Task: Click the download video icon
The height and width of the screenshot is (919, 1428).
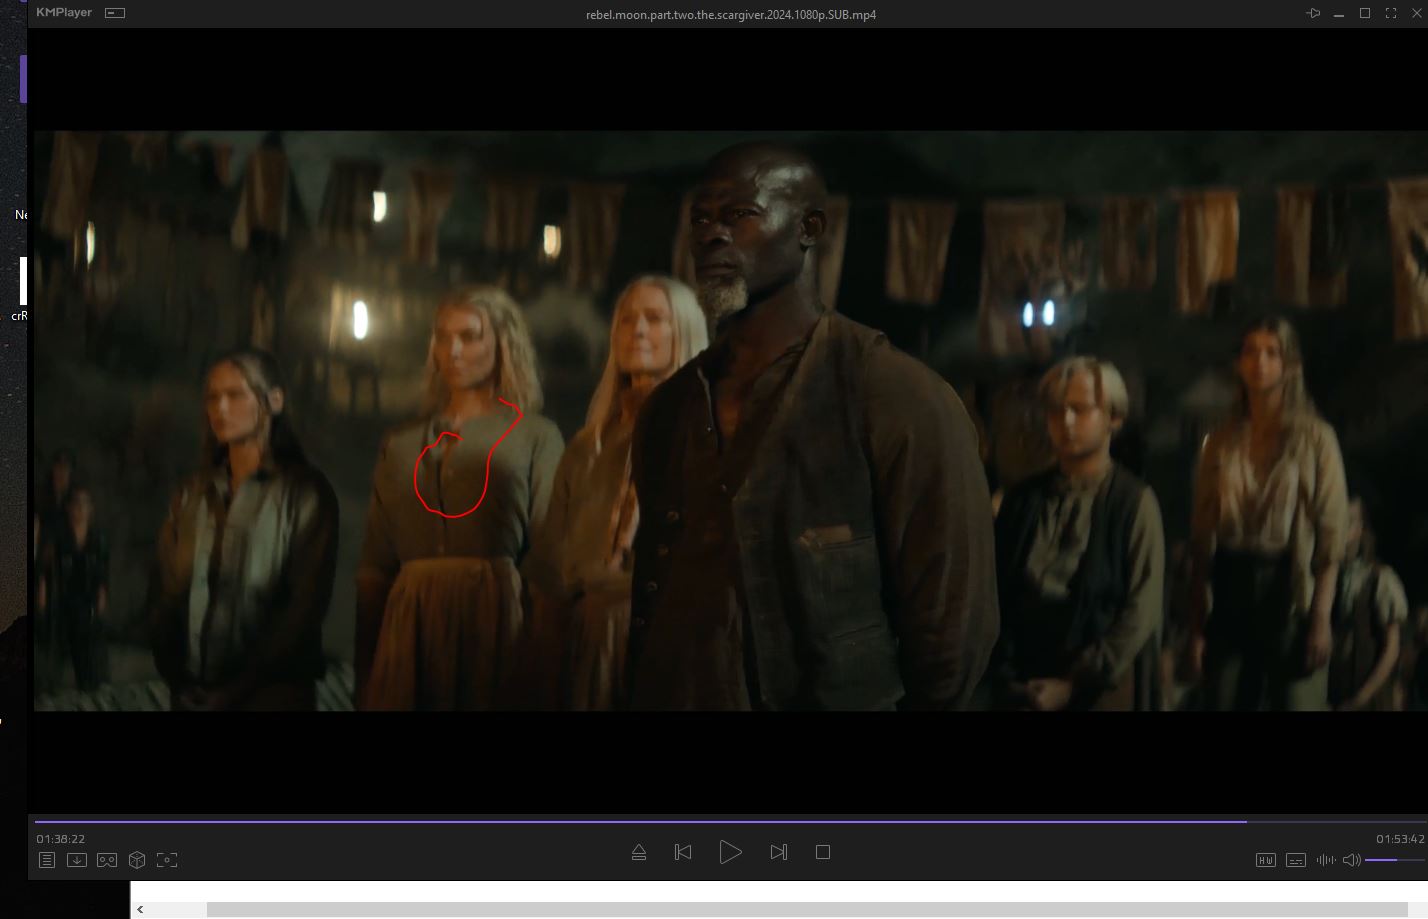Action: [x=77, y=860]
